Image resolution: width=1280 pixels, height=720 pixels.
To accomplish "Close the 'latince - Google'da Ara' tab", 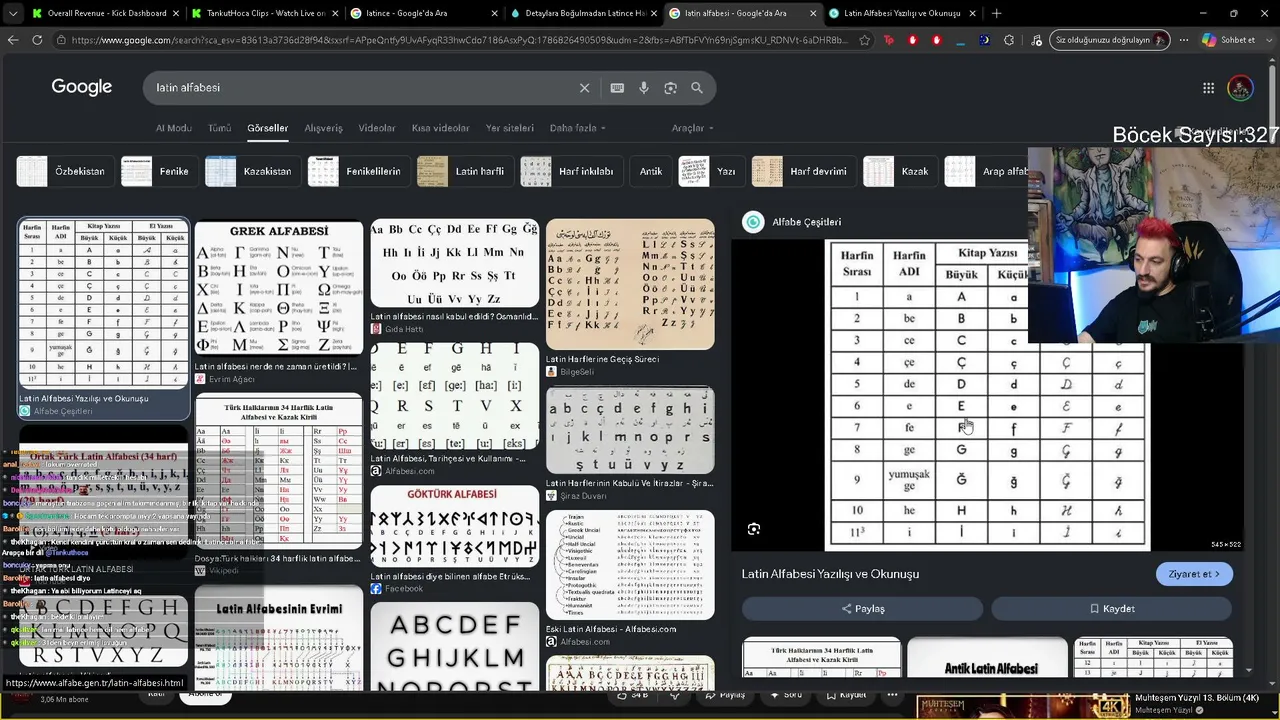I will click(x=494, y=13).
